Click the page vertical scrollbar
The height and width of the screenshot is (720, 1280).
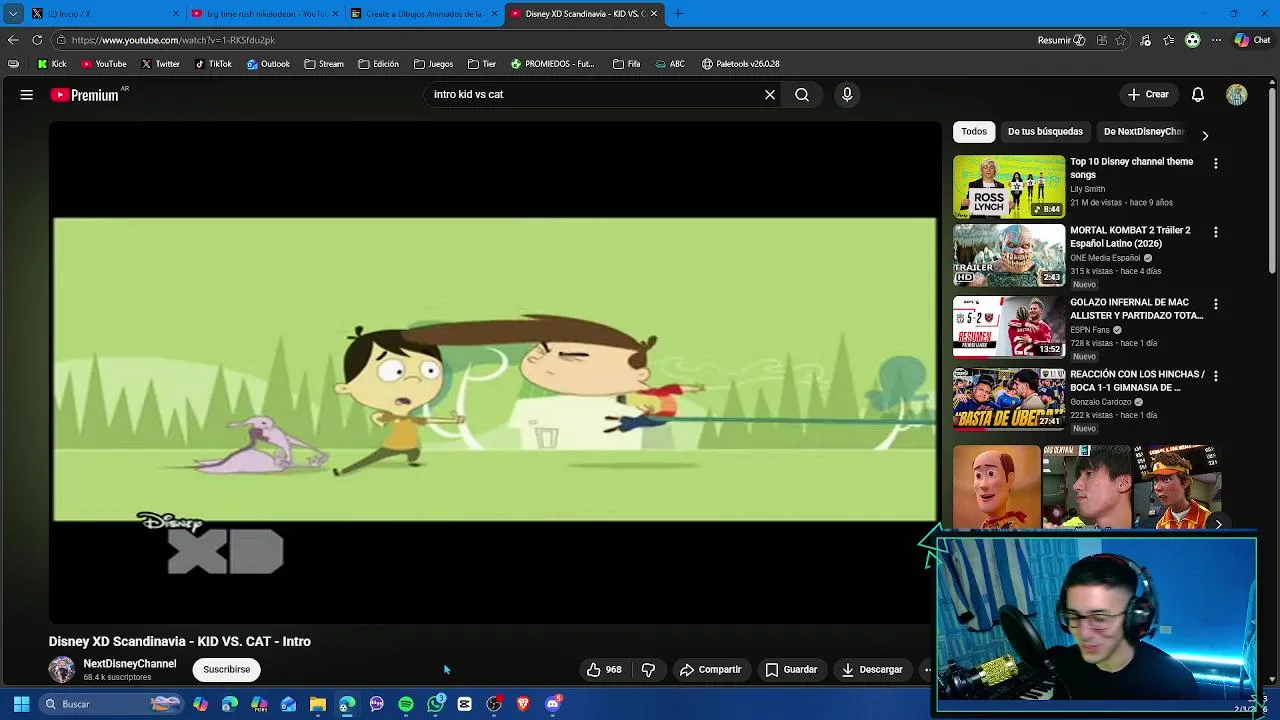tap(1273, 180)
